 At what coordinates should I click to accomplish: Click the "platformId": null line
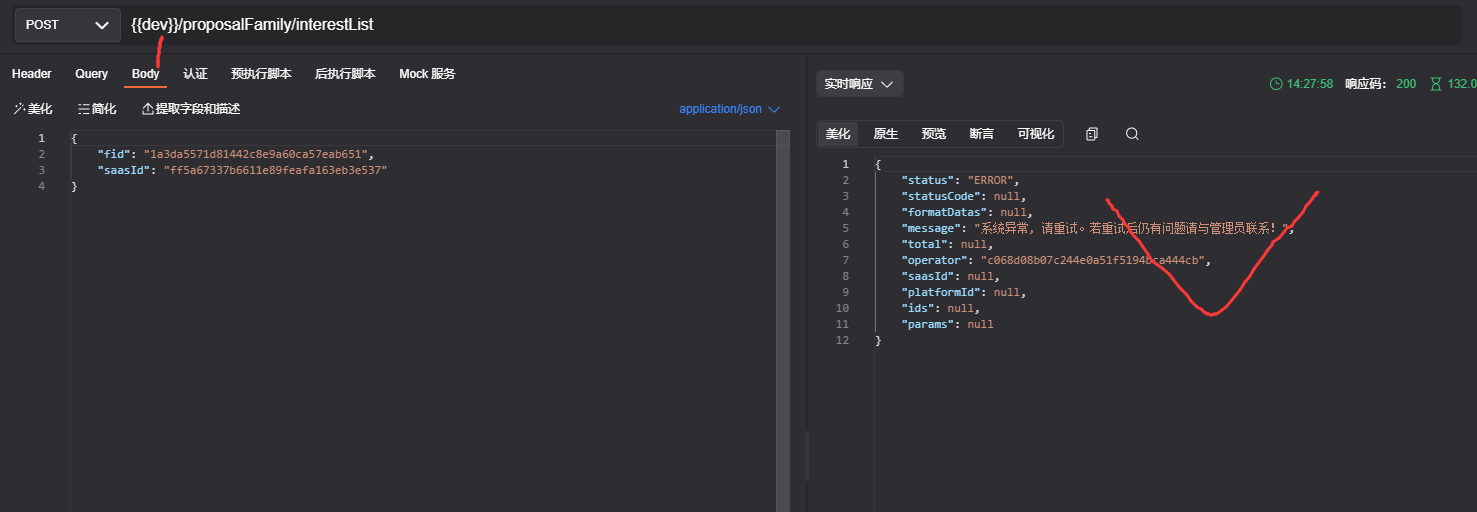tap(963, 292)
